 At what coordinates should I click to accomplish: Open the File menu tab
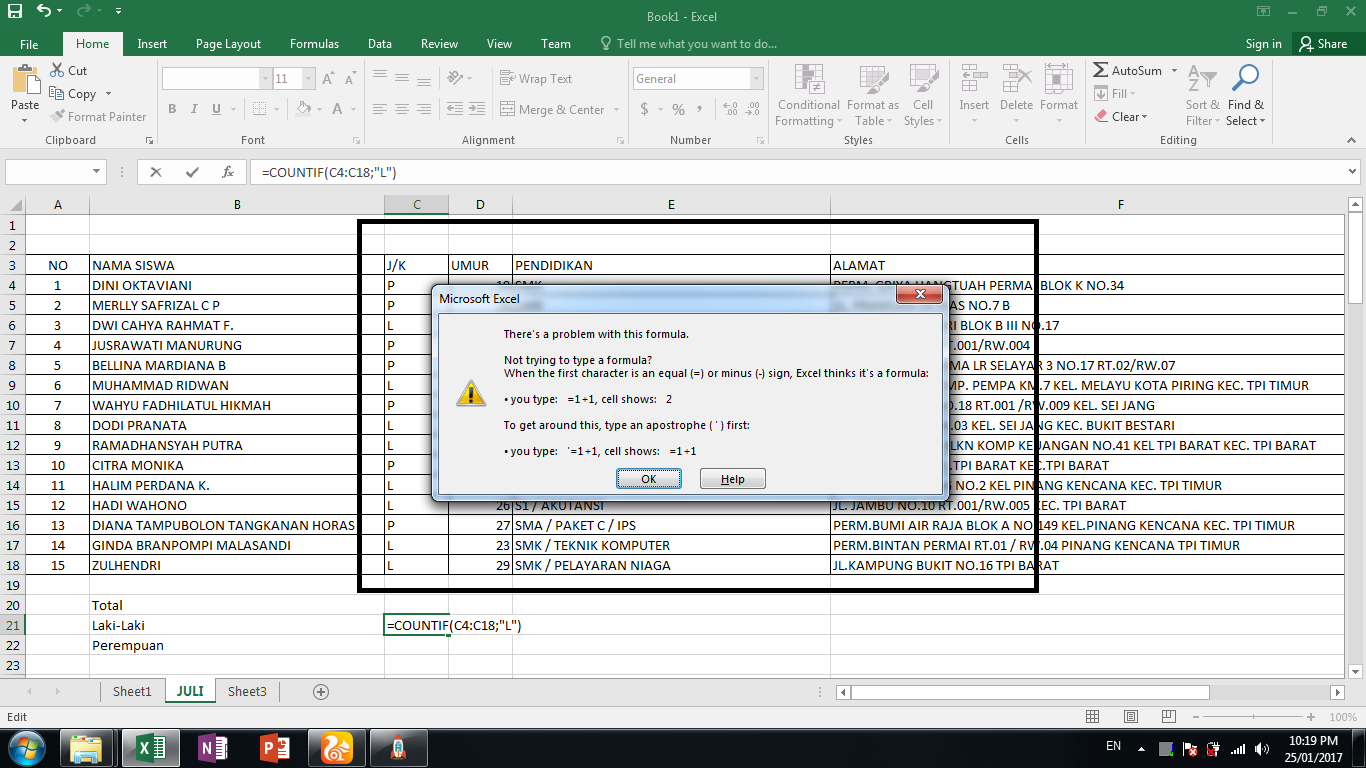(x=29, y=44)
